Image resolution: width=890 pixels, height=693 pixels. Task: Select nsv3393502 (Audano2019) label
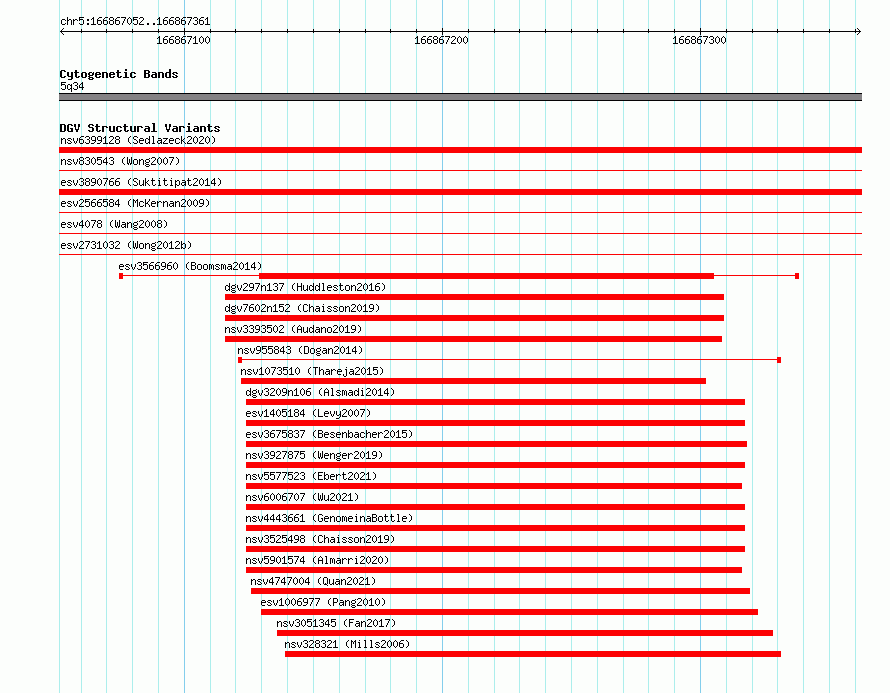[293, 329]
